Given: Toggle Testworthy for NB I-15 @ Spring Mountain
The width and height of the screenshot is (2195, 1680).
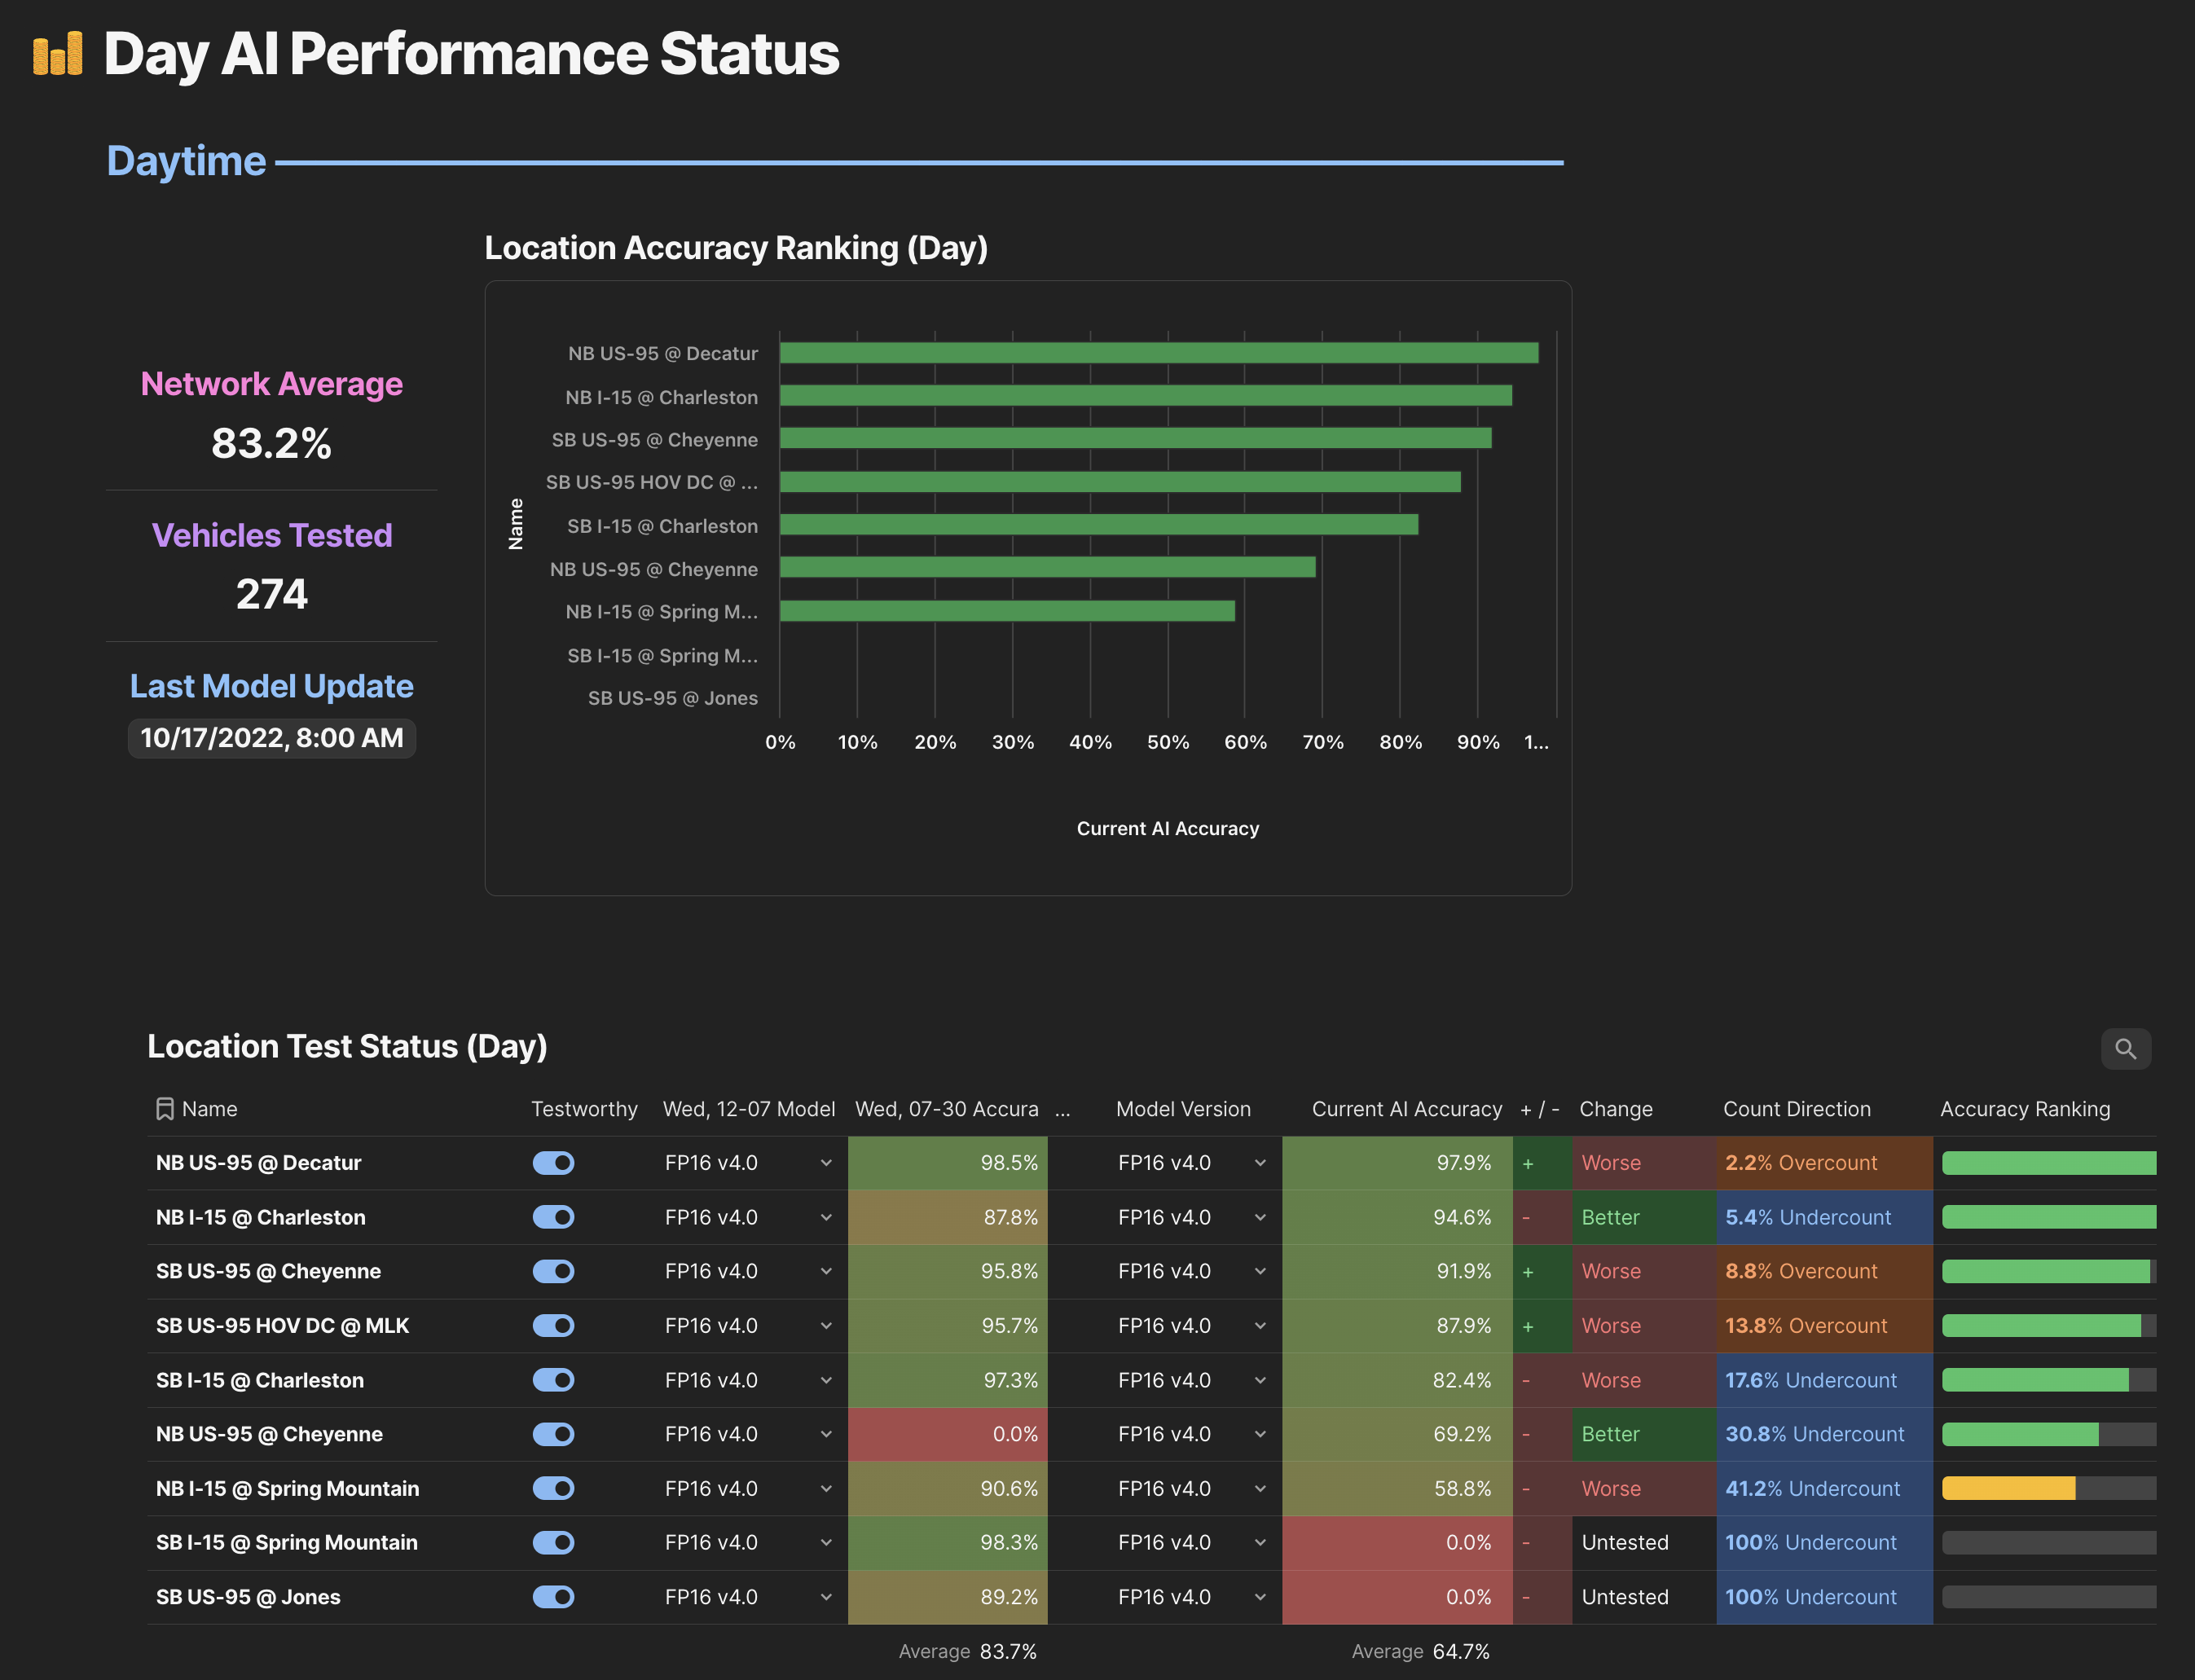Looking at the screenshot, I should [553, 1489].
